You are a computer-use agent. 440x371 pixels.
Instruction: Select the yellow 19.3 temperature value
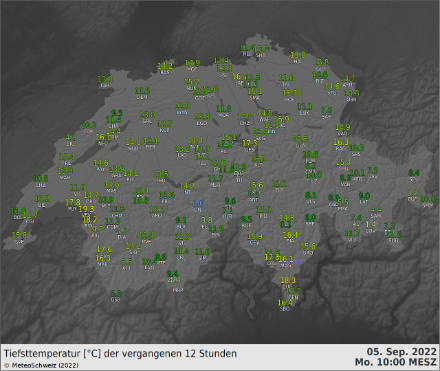[86, 209]
